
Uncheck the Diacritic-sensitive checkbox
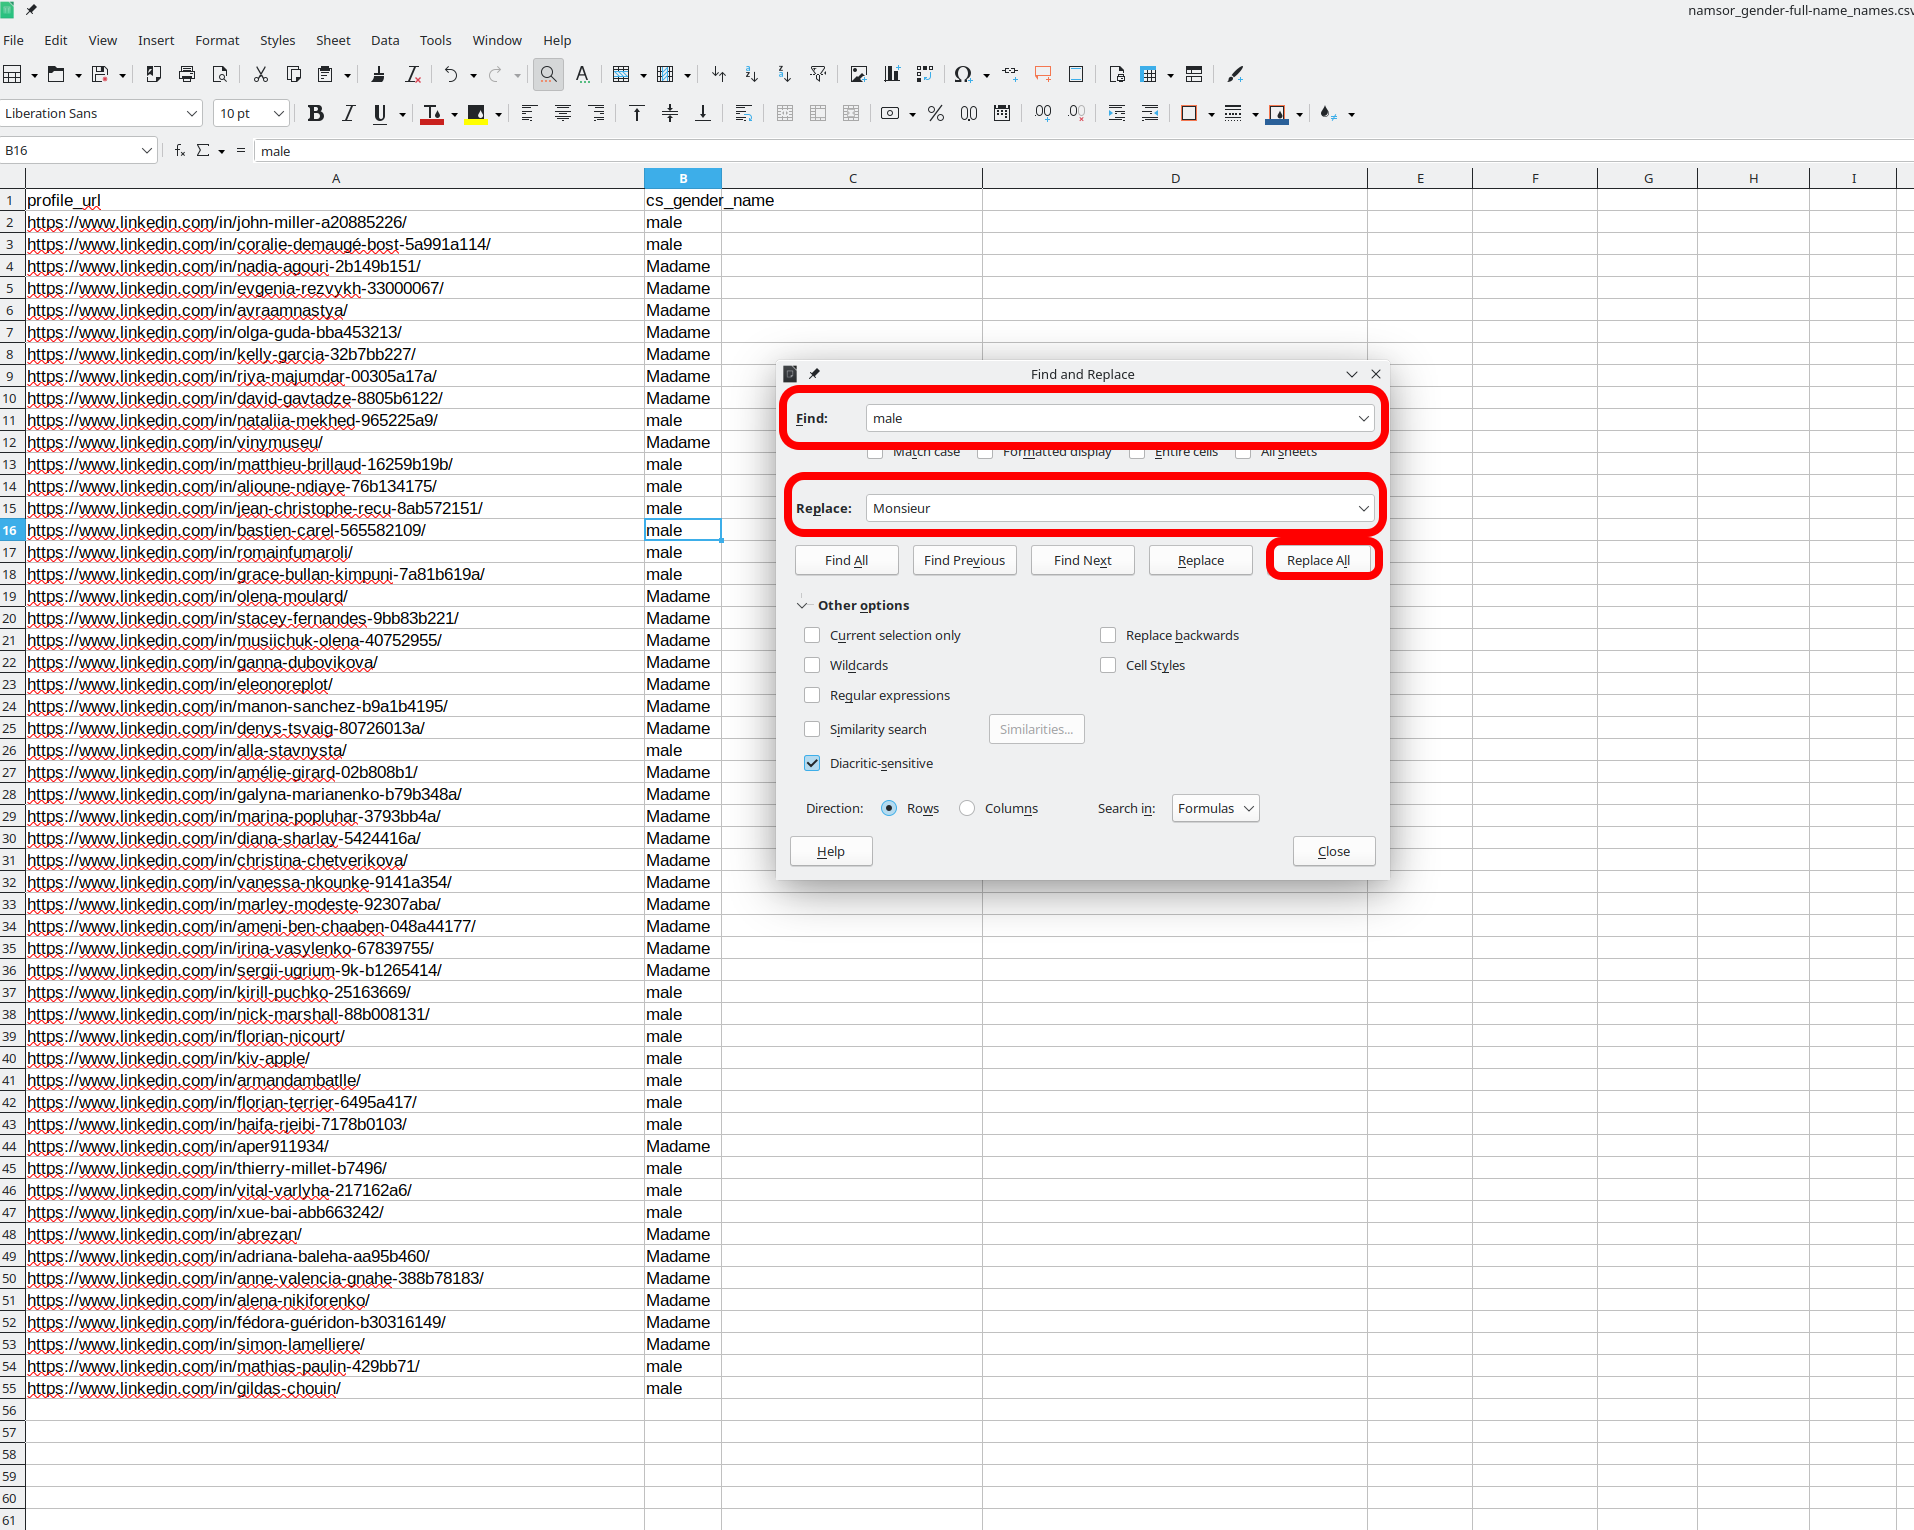pos(812,763)
